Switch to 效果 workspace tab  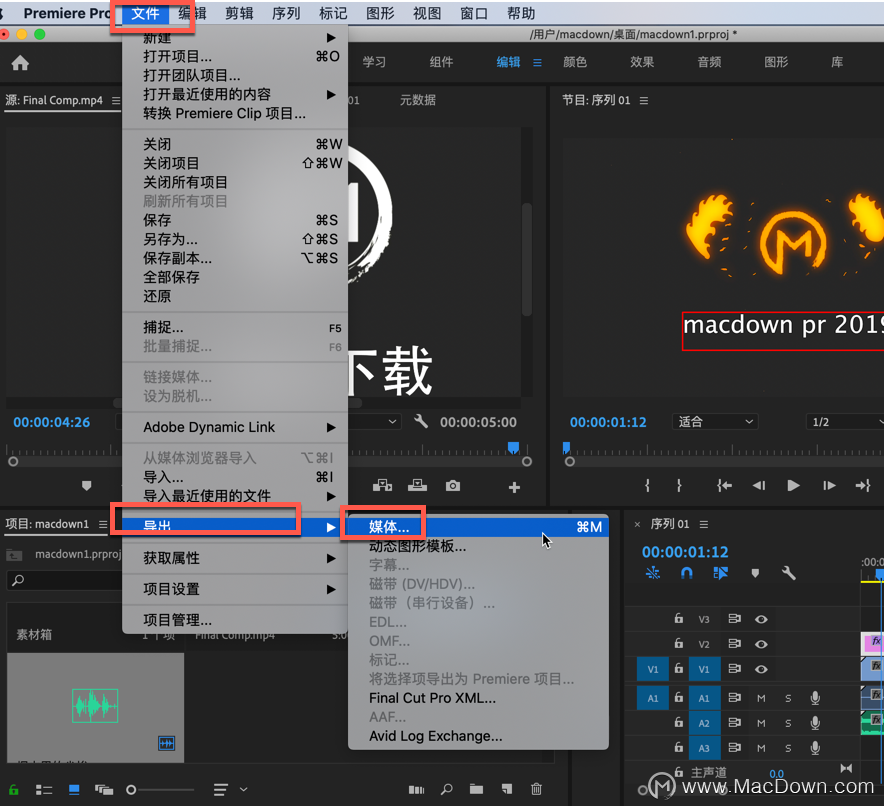(642, 62)
